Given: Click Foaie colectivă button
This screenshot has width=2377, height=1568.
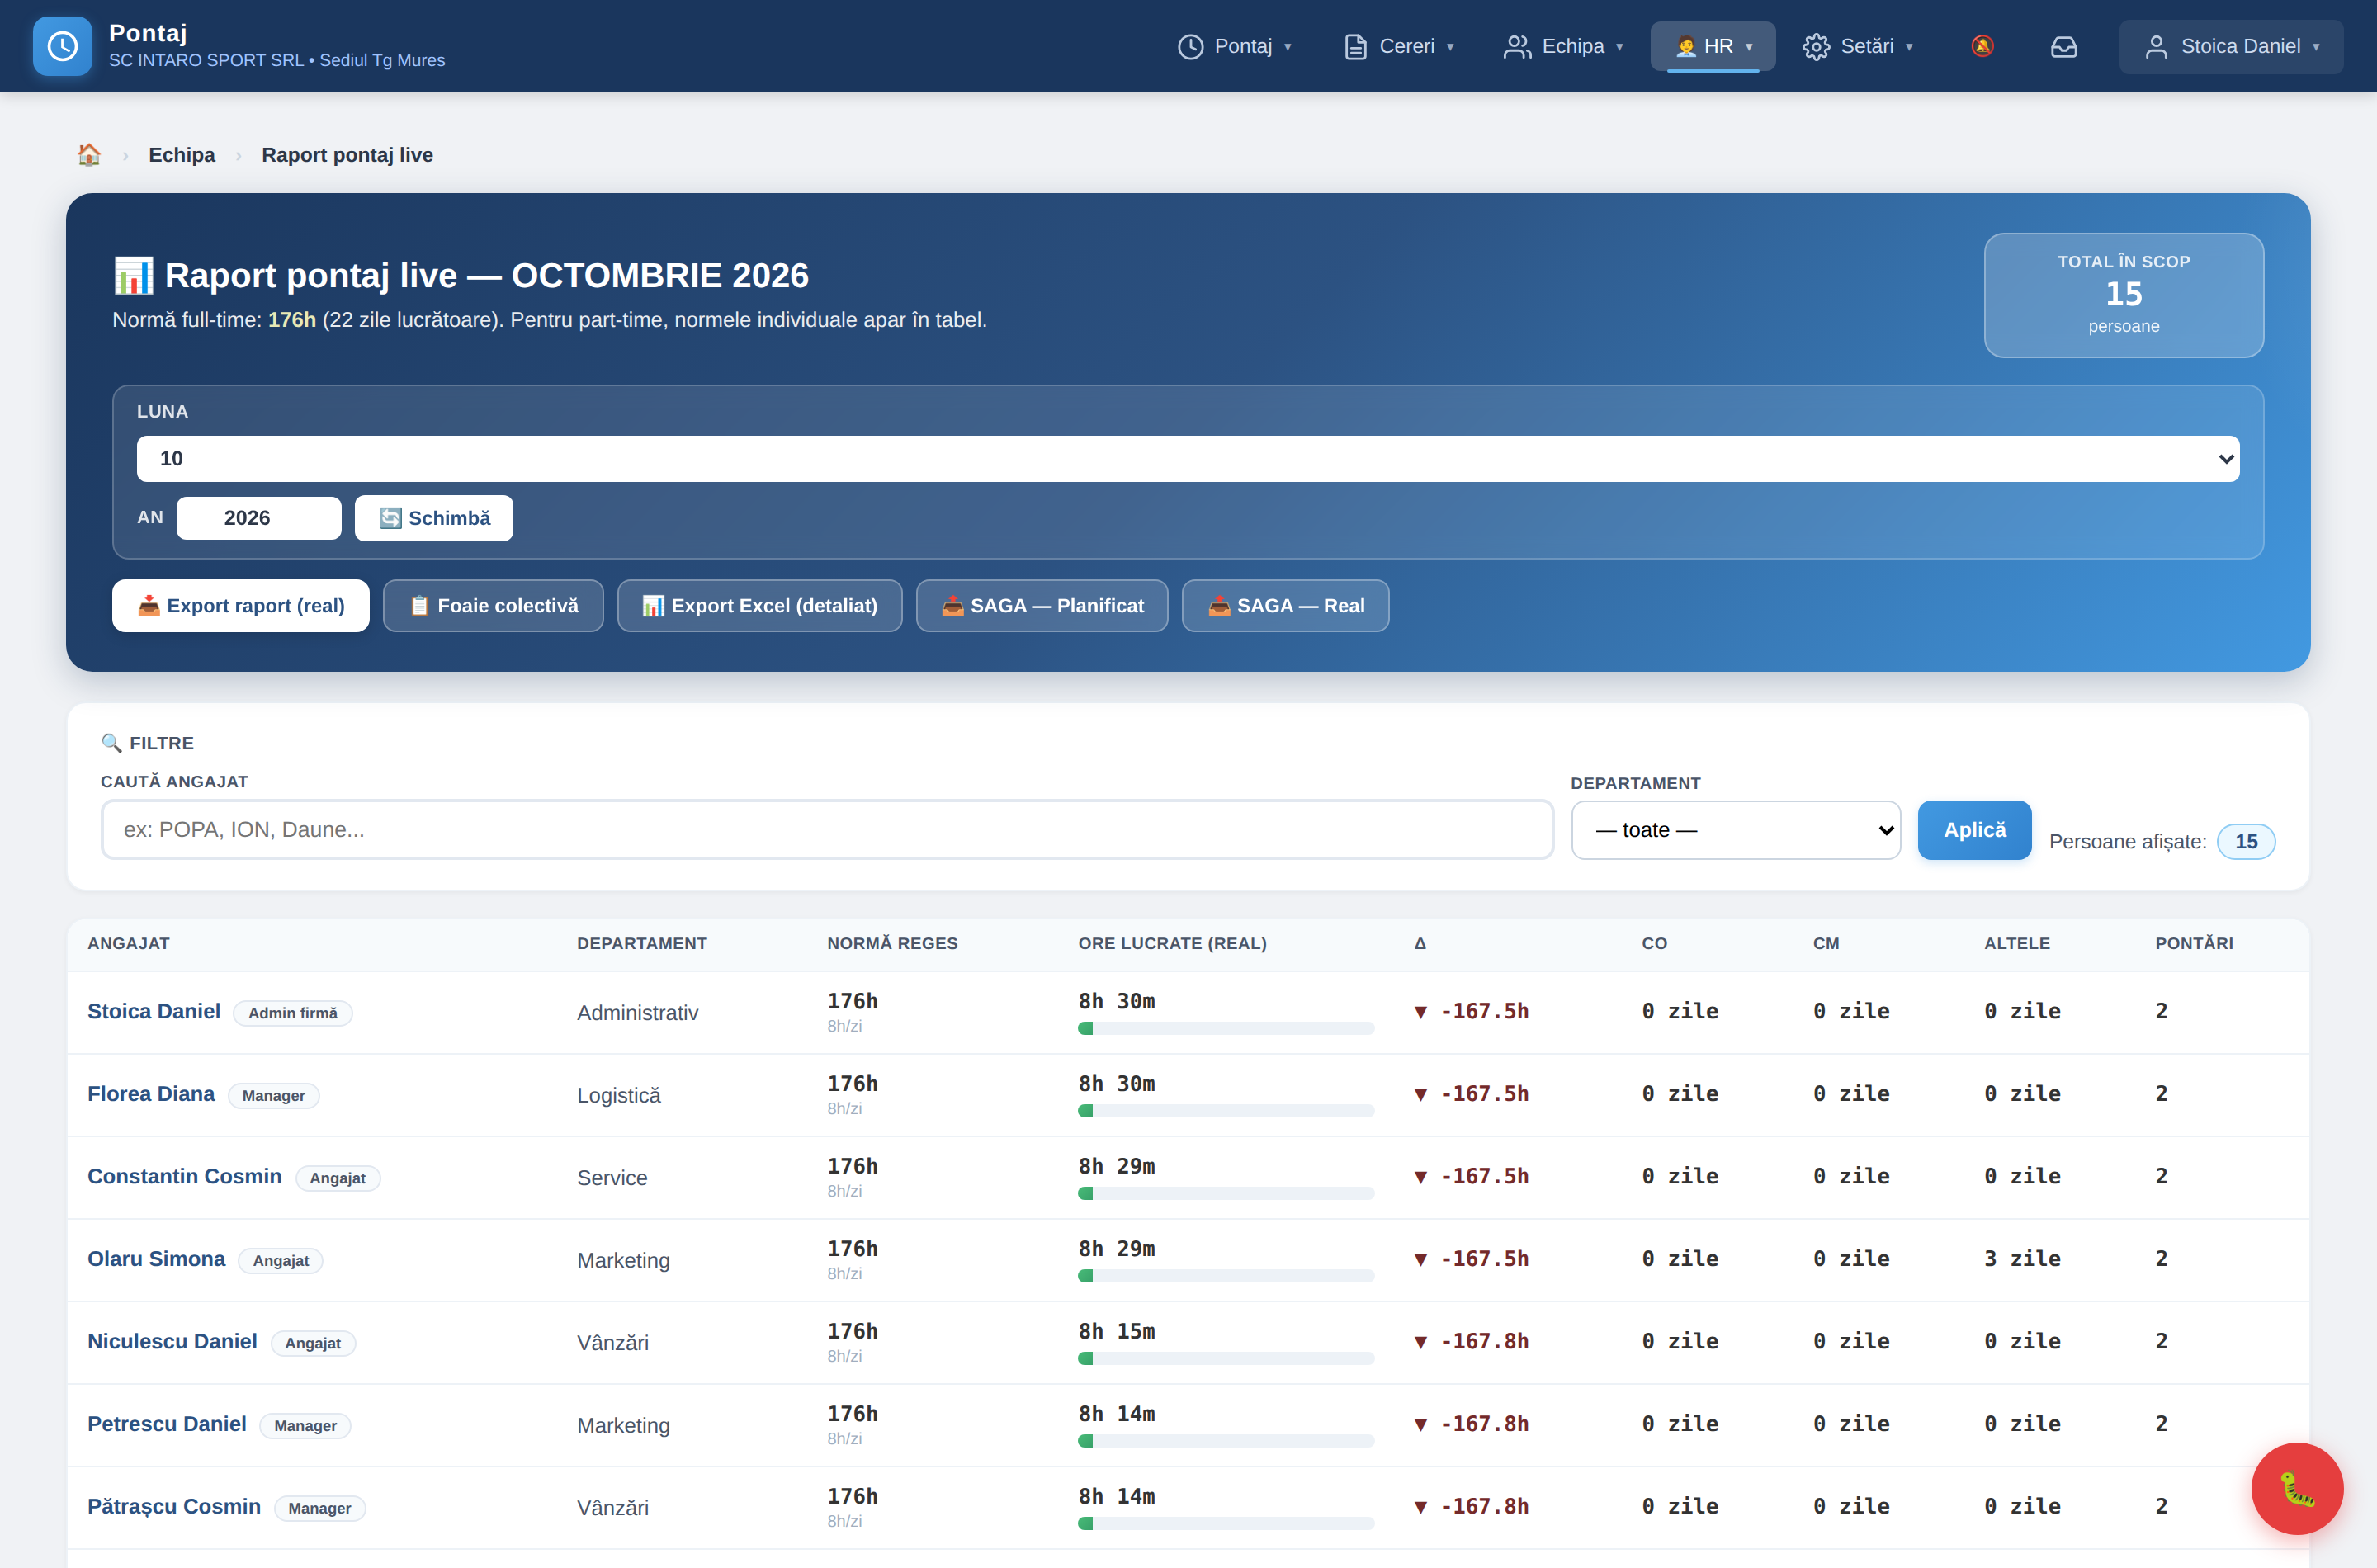Looking at the screenshot, I should (493, 606).
